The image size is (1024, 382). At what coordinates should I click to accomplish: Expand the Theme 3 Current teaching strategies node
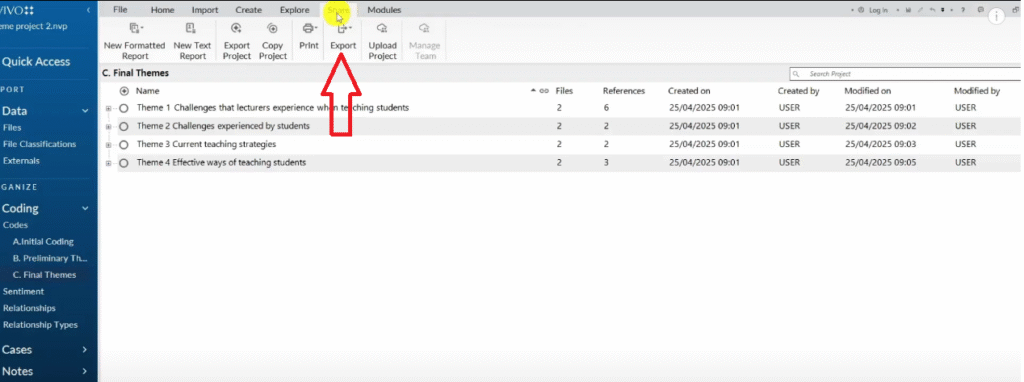point(108,145)
